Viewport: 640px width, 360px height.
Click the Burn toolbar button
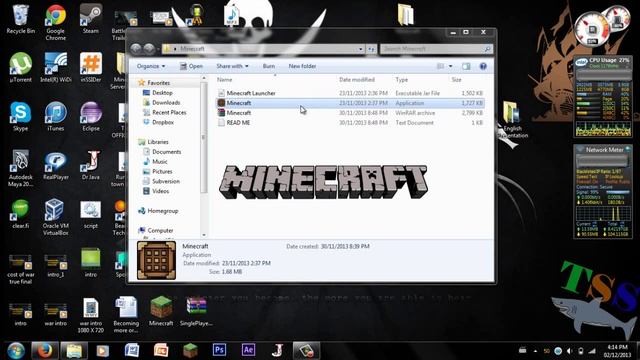tap(269, 66)
